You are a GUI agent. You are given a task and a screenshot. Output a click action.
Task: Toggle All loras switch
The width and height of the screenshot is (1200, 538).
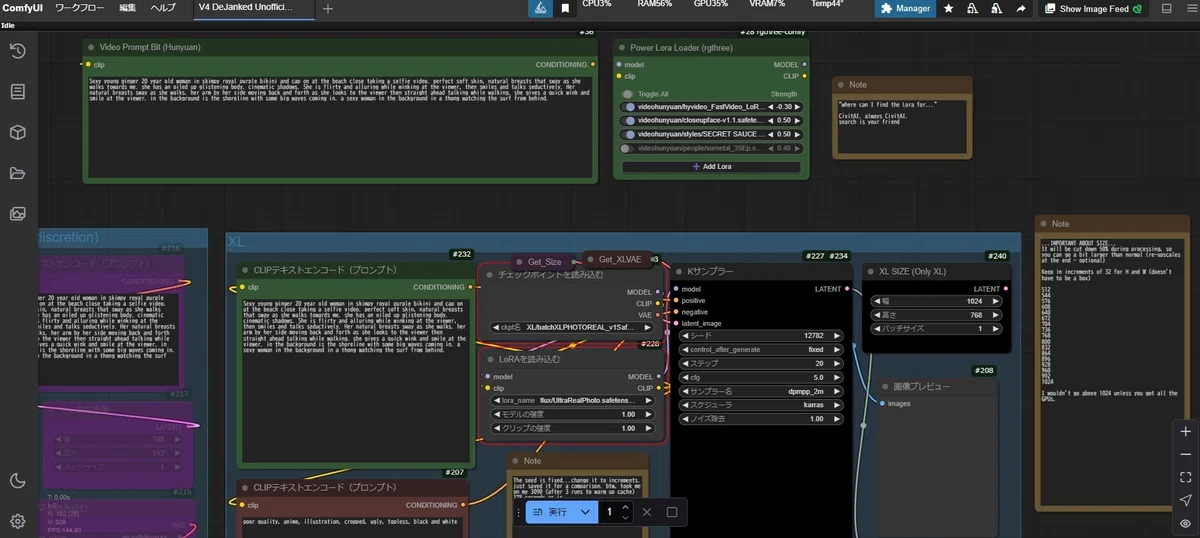coord(629,94)
